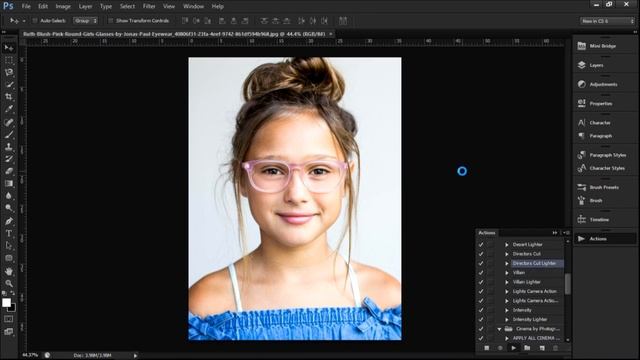Select the Zoom tool in the toolbox
This screenshot has height=360, width=640.
(9, 283)
